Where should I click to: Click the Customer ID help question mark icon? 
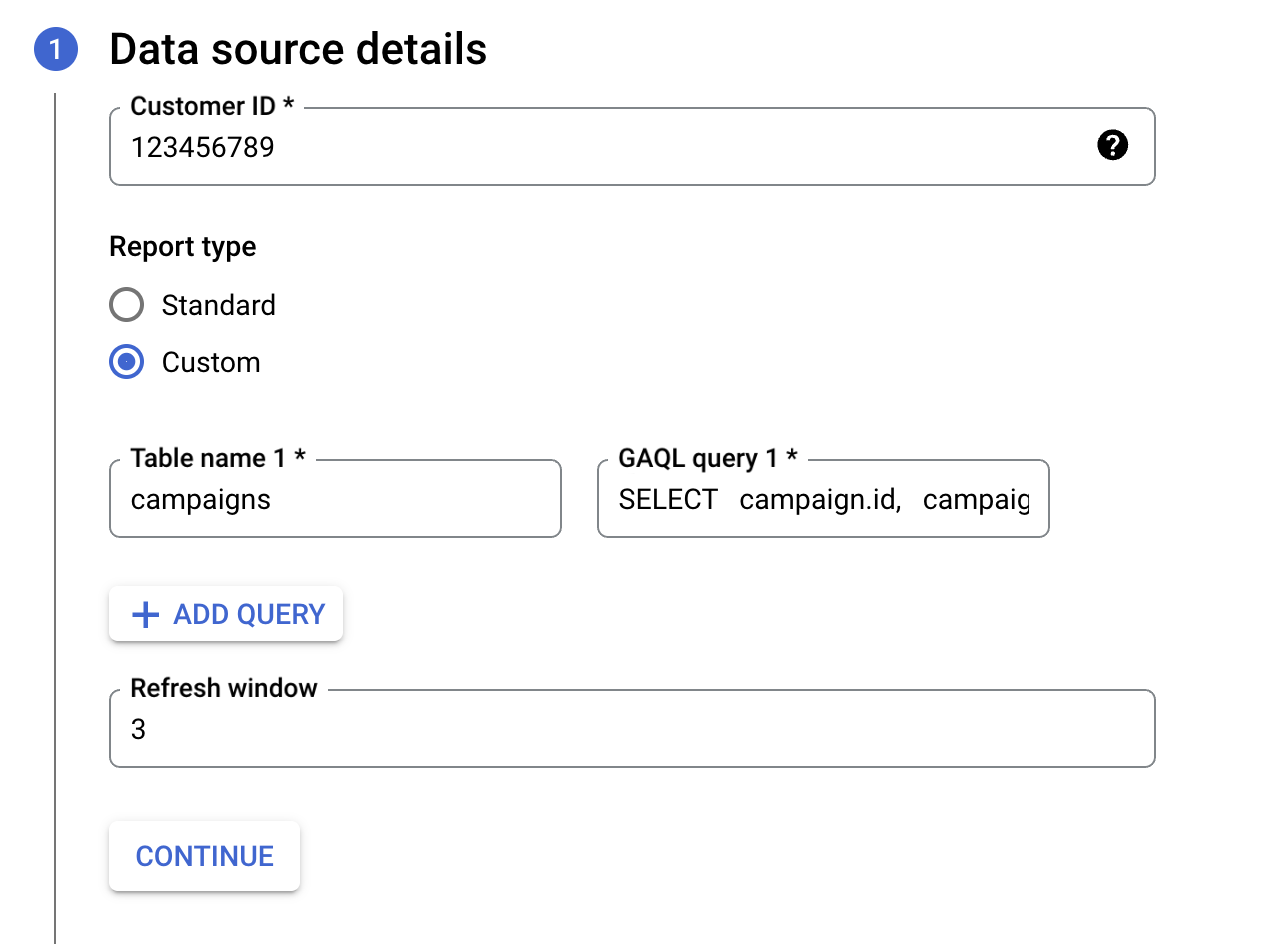(1112, 146)
